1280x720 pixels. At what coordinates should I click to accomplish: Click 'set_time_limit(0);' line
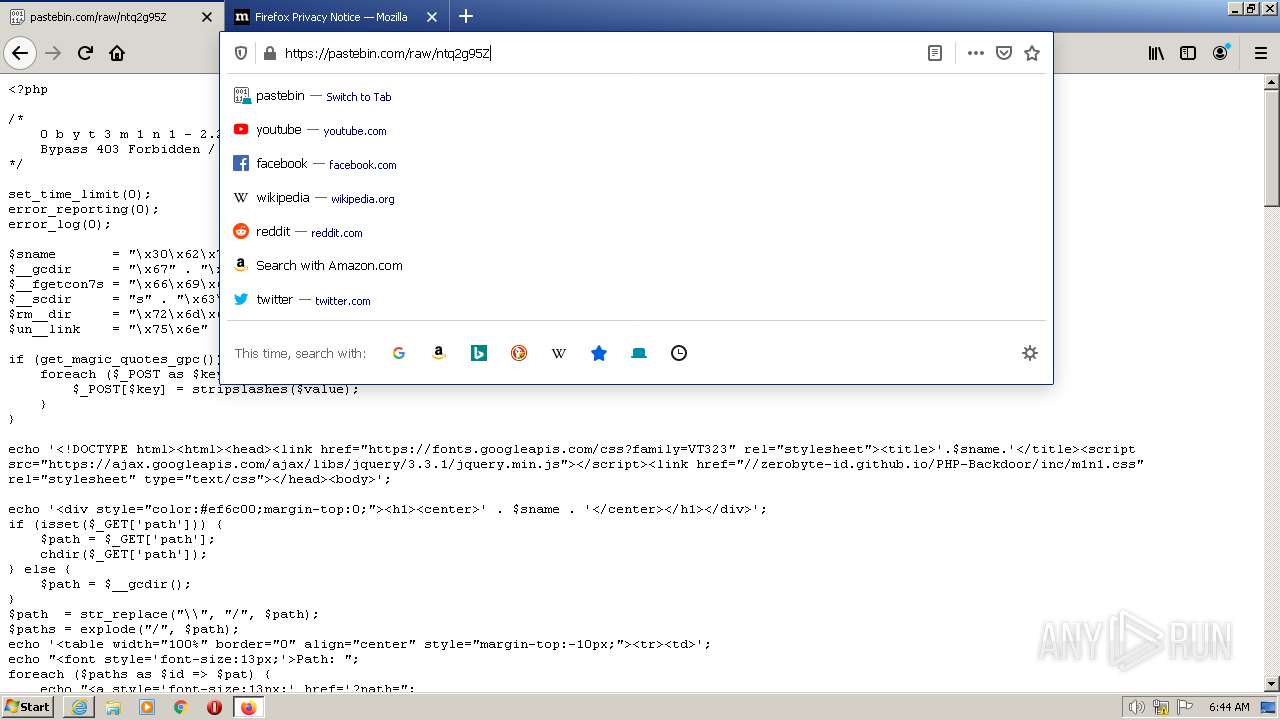[x=80, y=194]
